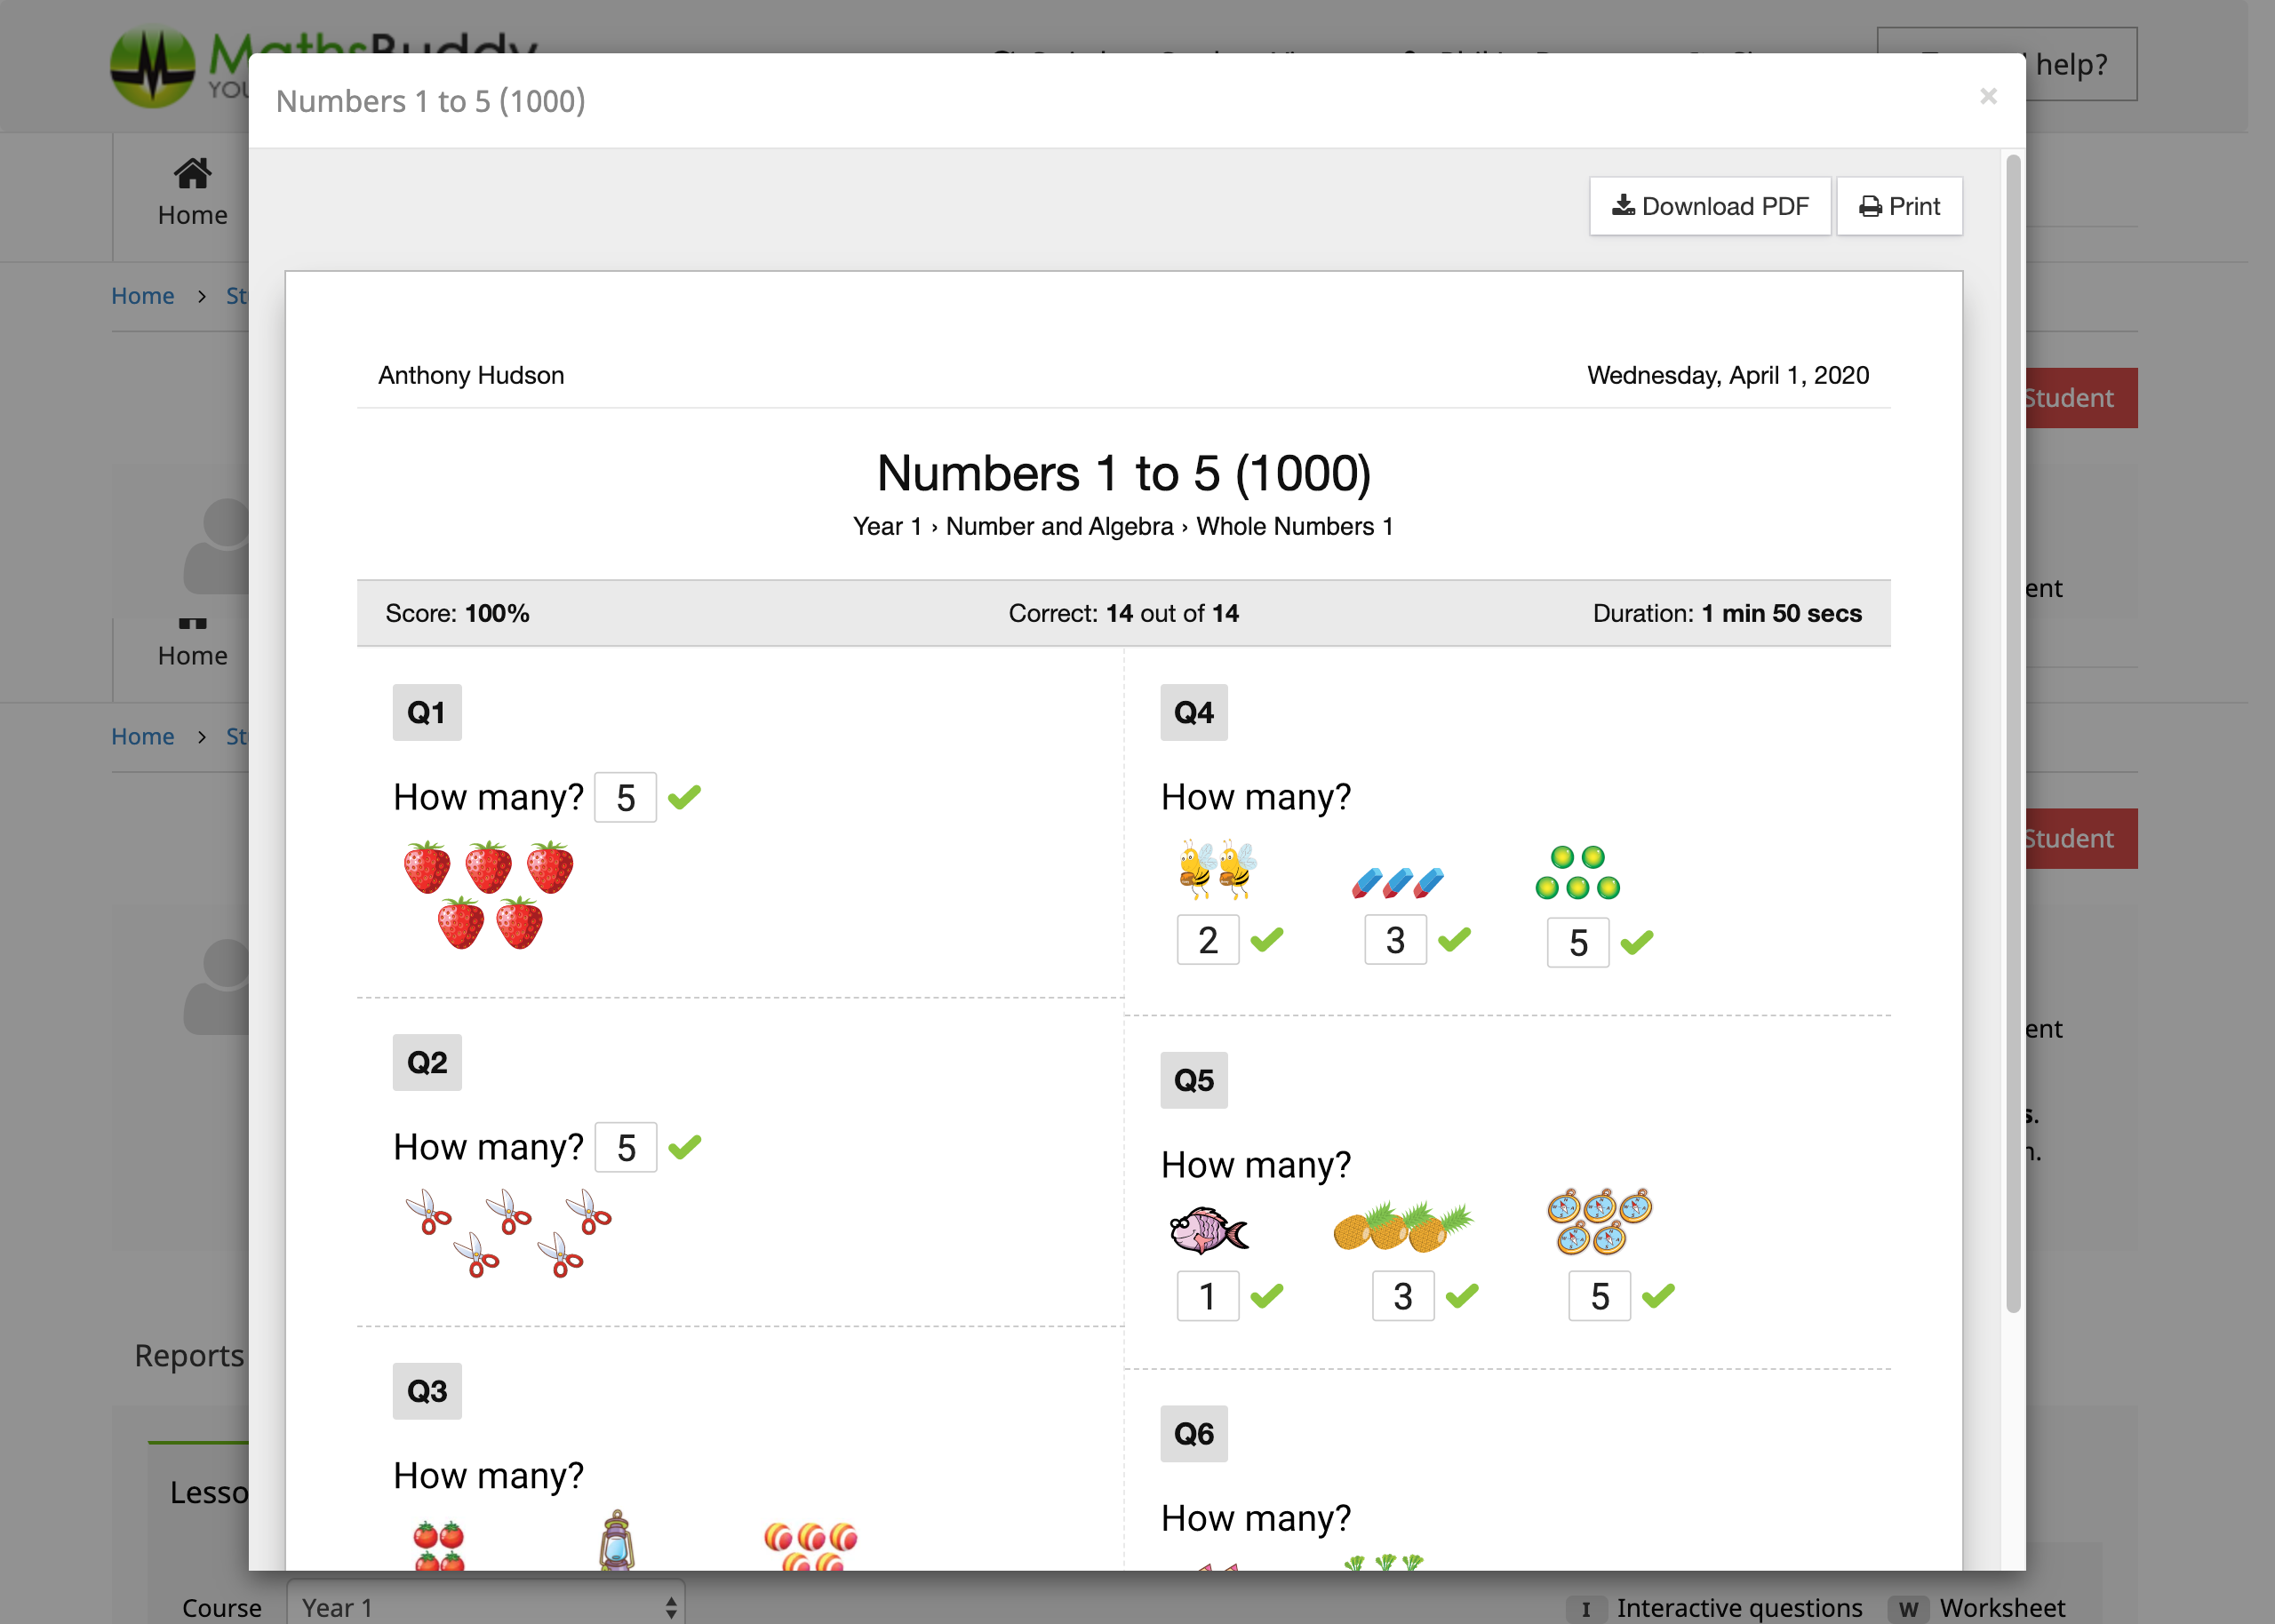Click the Home house icon in navigation
The width and height of the screenshot is (2275, 1624).
(x=192, y=174)
